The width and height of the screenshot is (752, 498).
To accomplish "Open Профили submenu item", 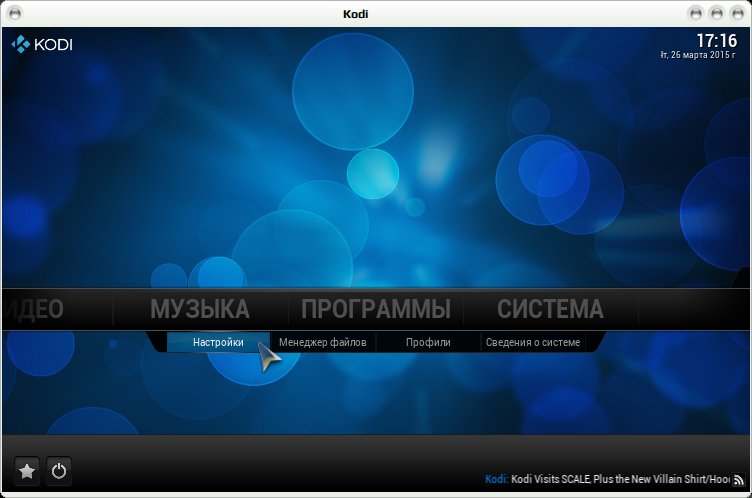I will click(428, 342).
